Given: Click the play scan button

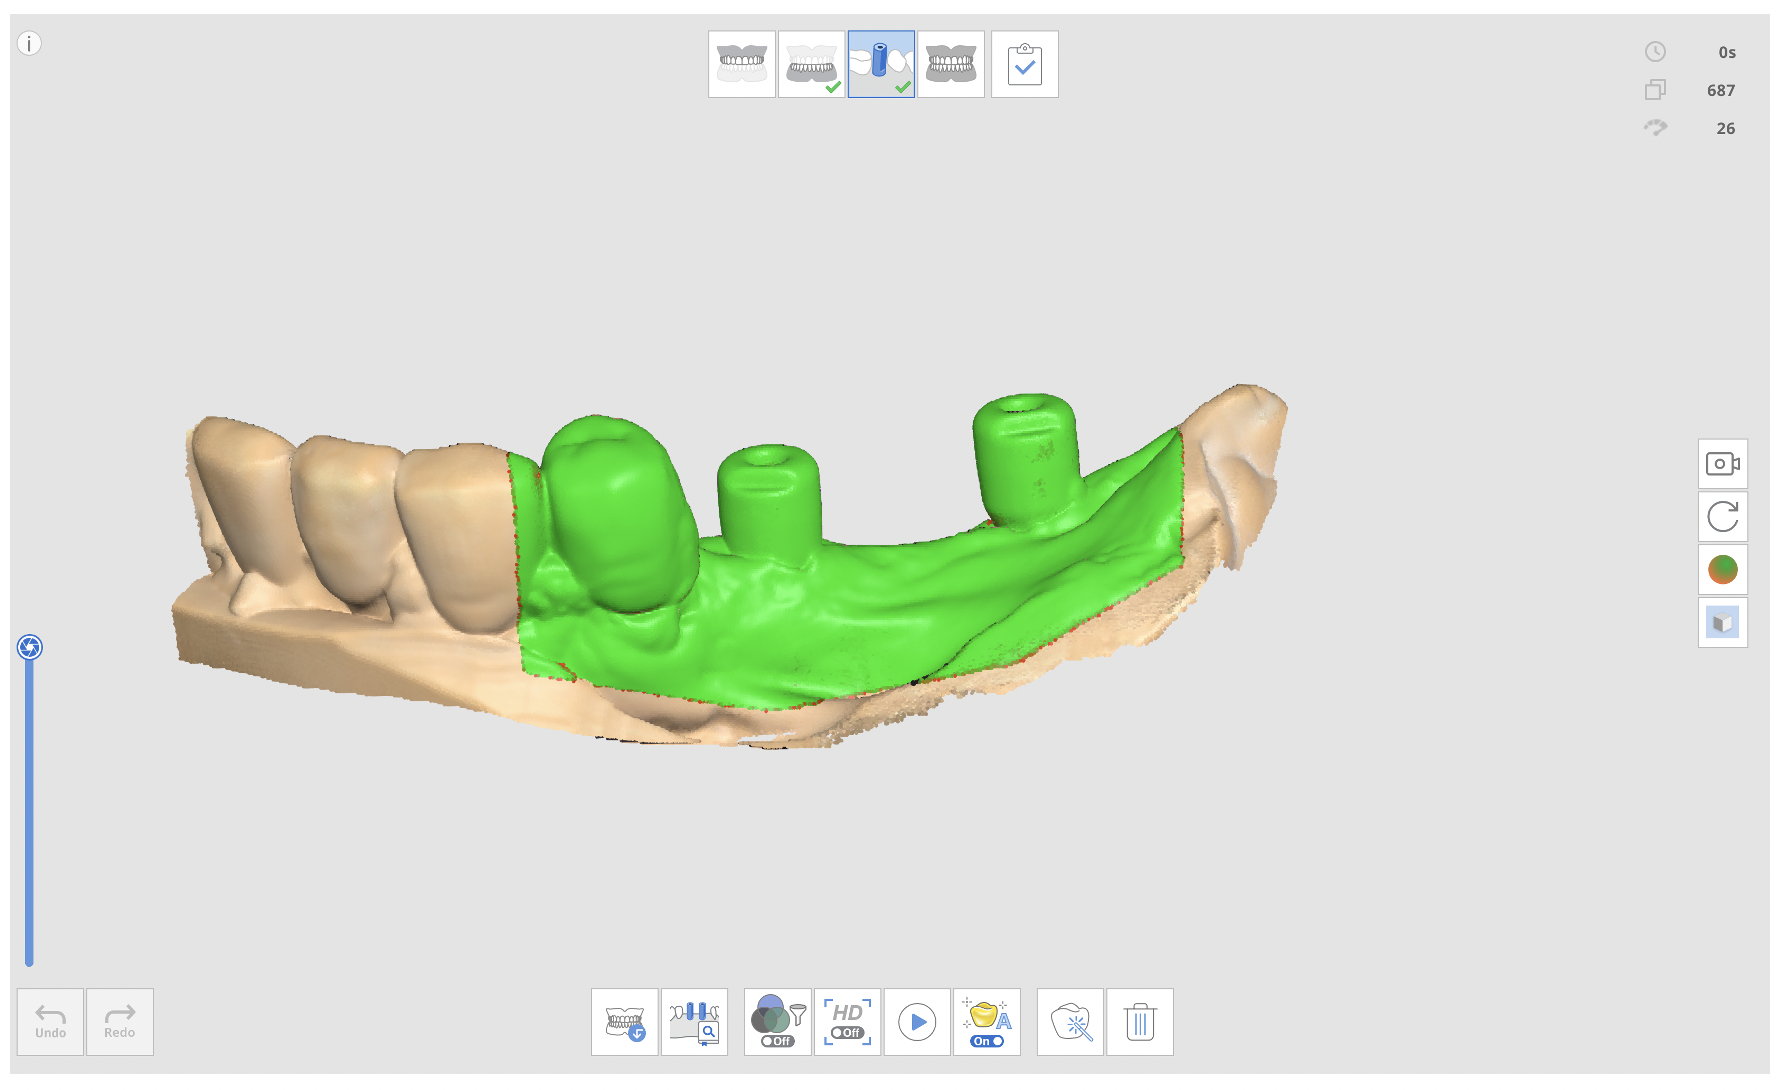Looking at the screenshot, I should click(917, 1022).
